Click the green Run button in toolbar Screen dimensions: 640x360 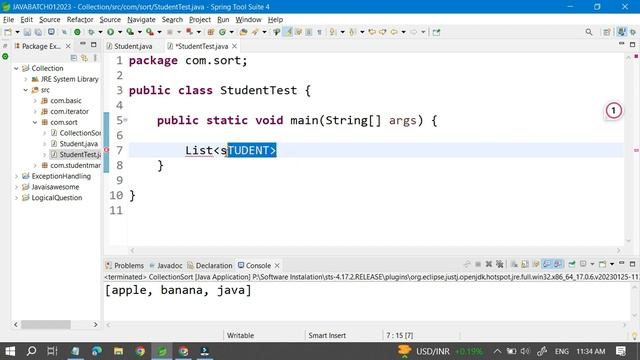pos(110,32)
